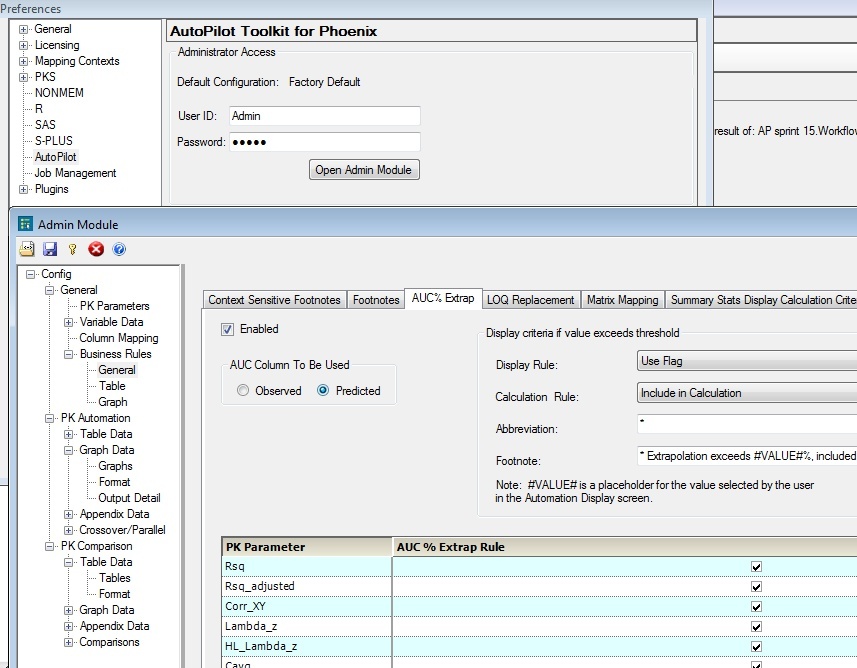This screenshot has height=668, width=857.
Task: Select SAS in the Preferences tree
Action: [x=45, y=125]
